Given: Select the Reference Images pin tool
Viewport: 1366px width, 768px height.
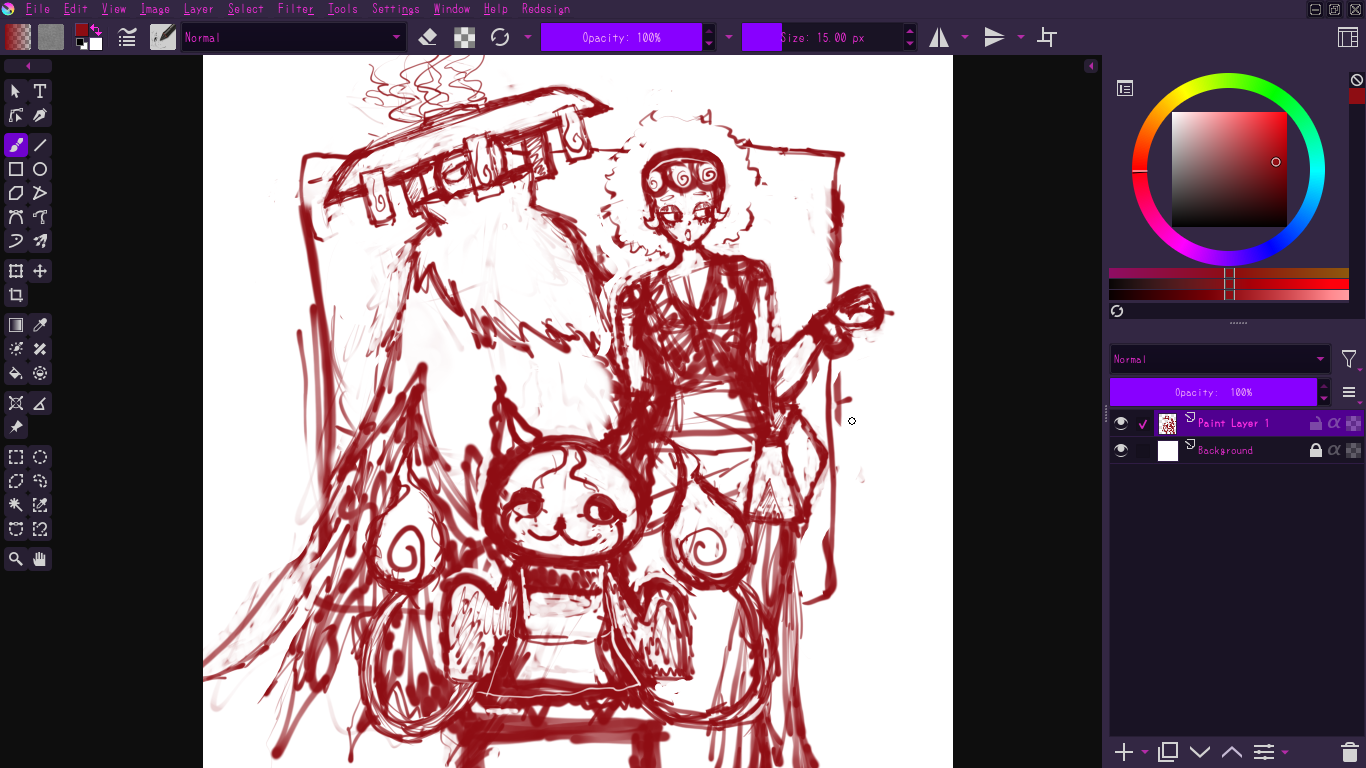Looking at the screenshot, I should [16, 427].
